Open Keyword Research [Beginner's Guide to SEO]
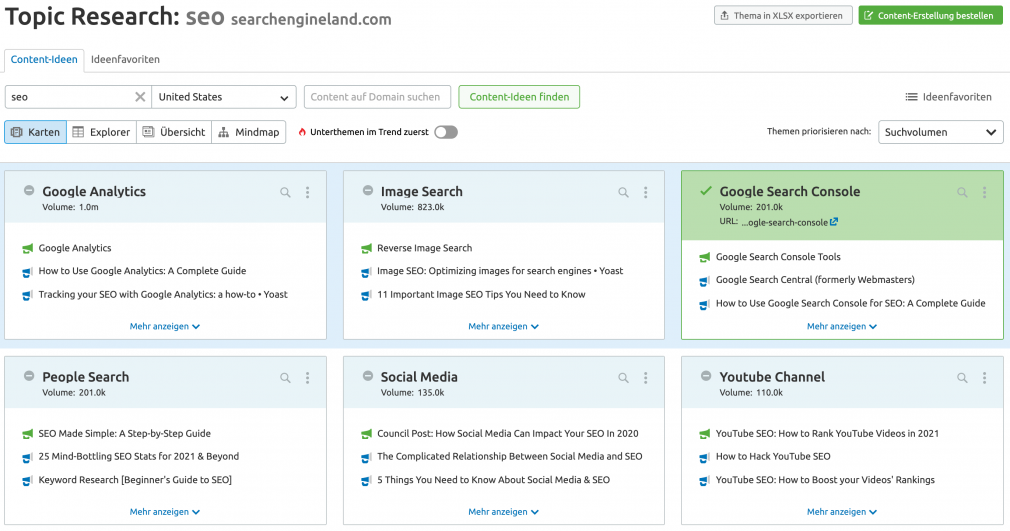The image size is (1010, 531). pos(135,480)
